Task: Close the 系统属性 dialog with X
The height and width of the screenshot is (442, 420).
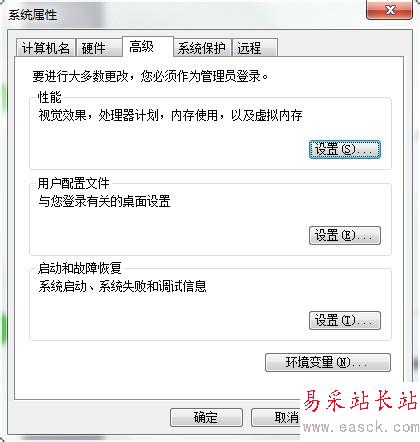Action: point(389,10)
